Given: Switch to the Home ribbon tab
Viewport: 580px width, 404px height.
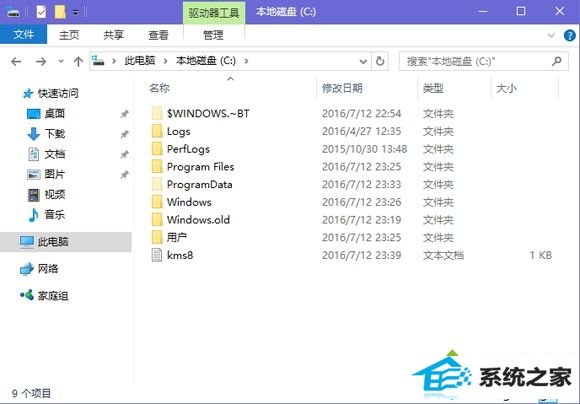Looking at the screenshot, I should tap(69, 35).
